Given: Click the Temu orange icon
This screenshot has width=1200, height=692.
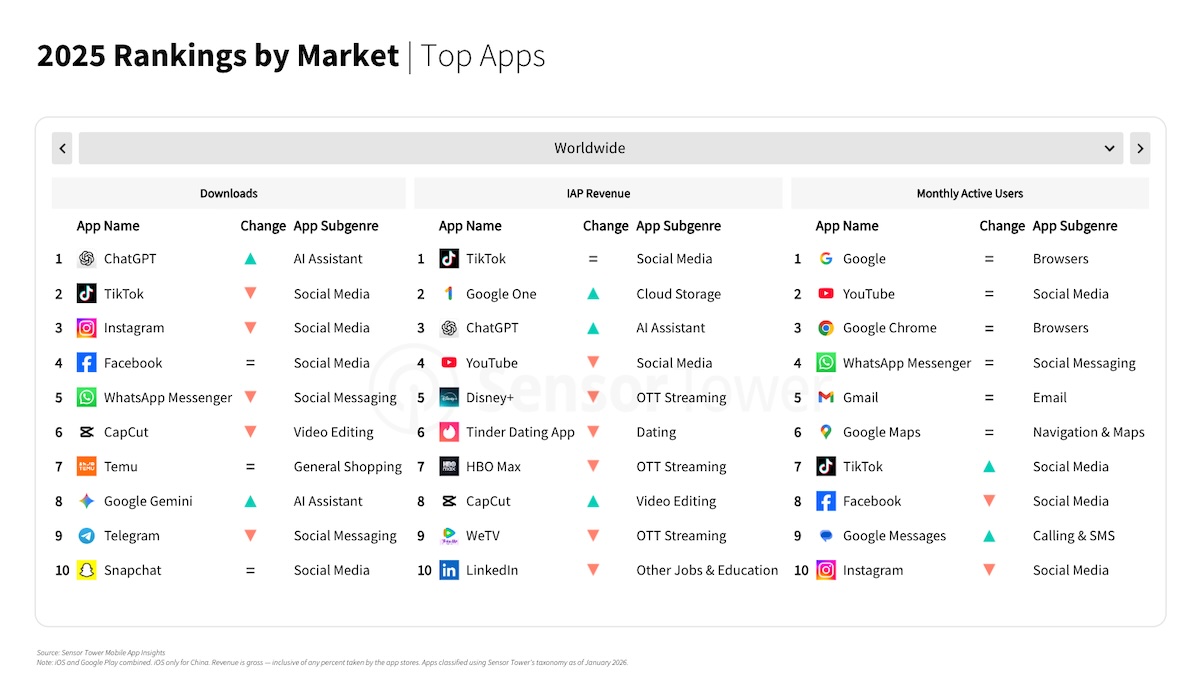Looking at the screenshot, I should pyautogui.click(x=87, y=467).
